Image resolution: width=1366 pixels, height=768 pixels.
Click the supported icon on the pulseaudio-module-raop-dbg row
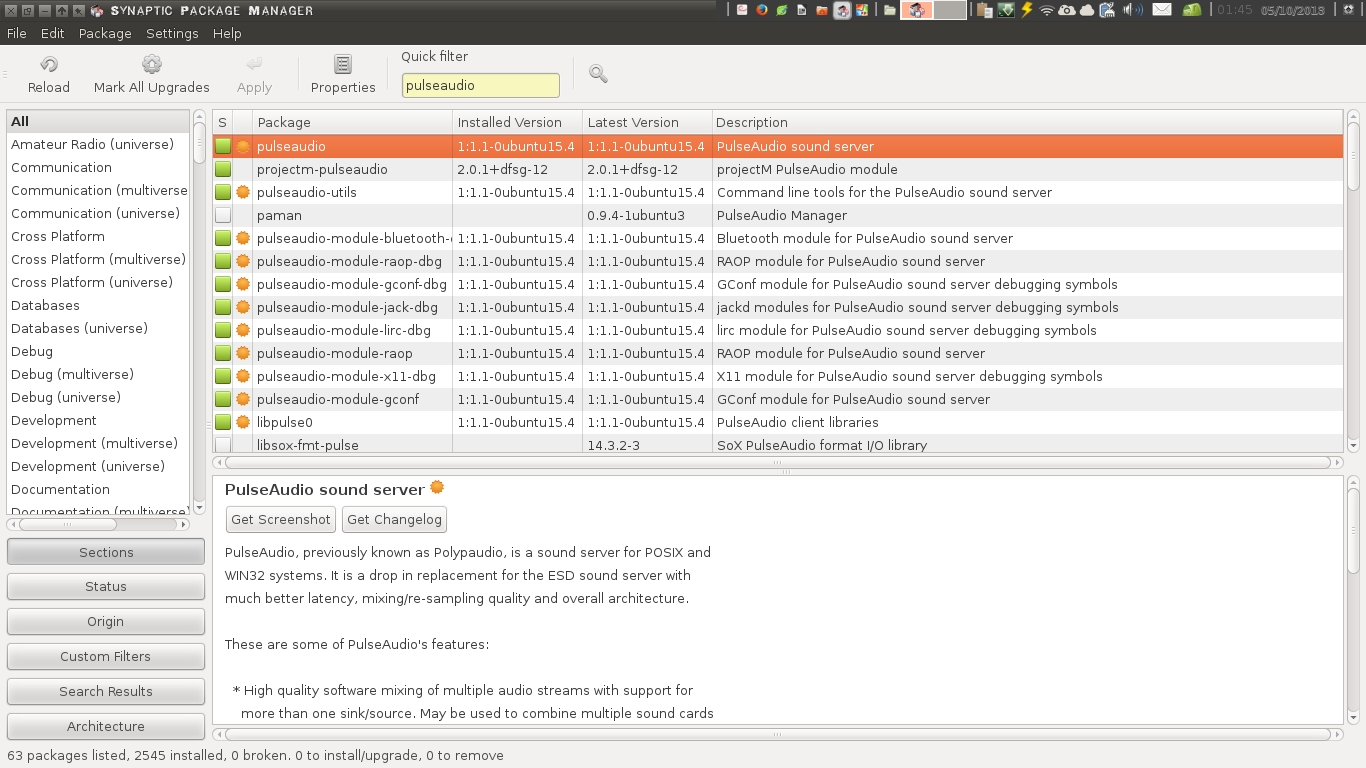242,261
